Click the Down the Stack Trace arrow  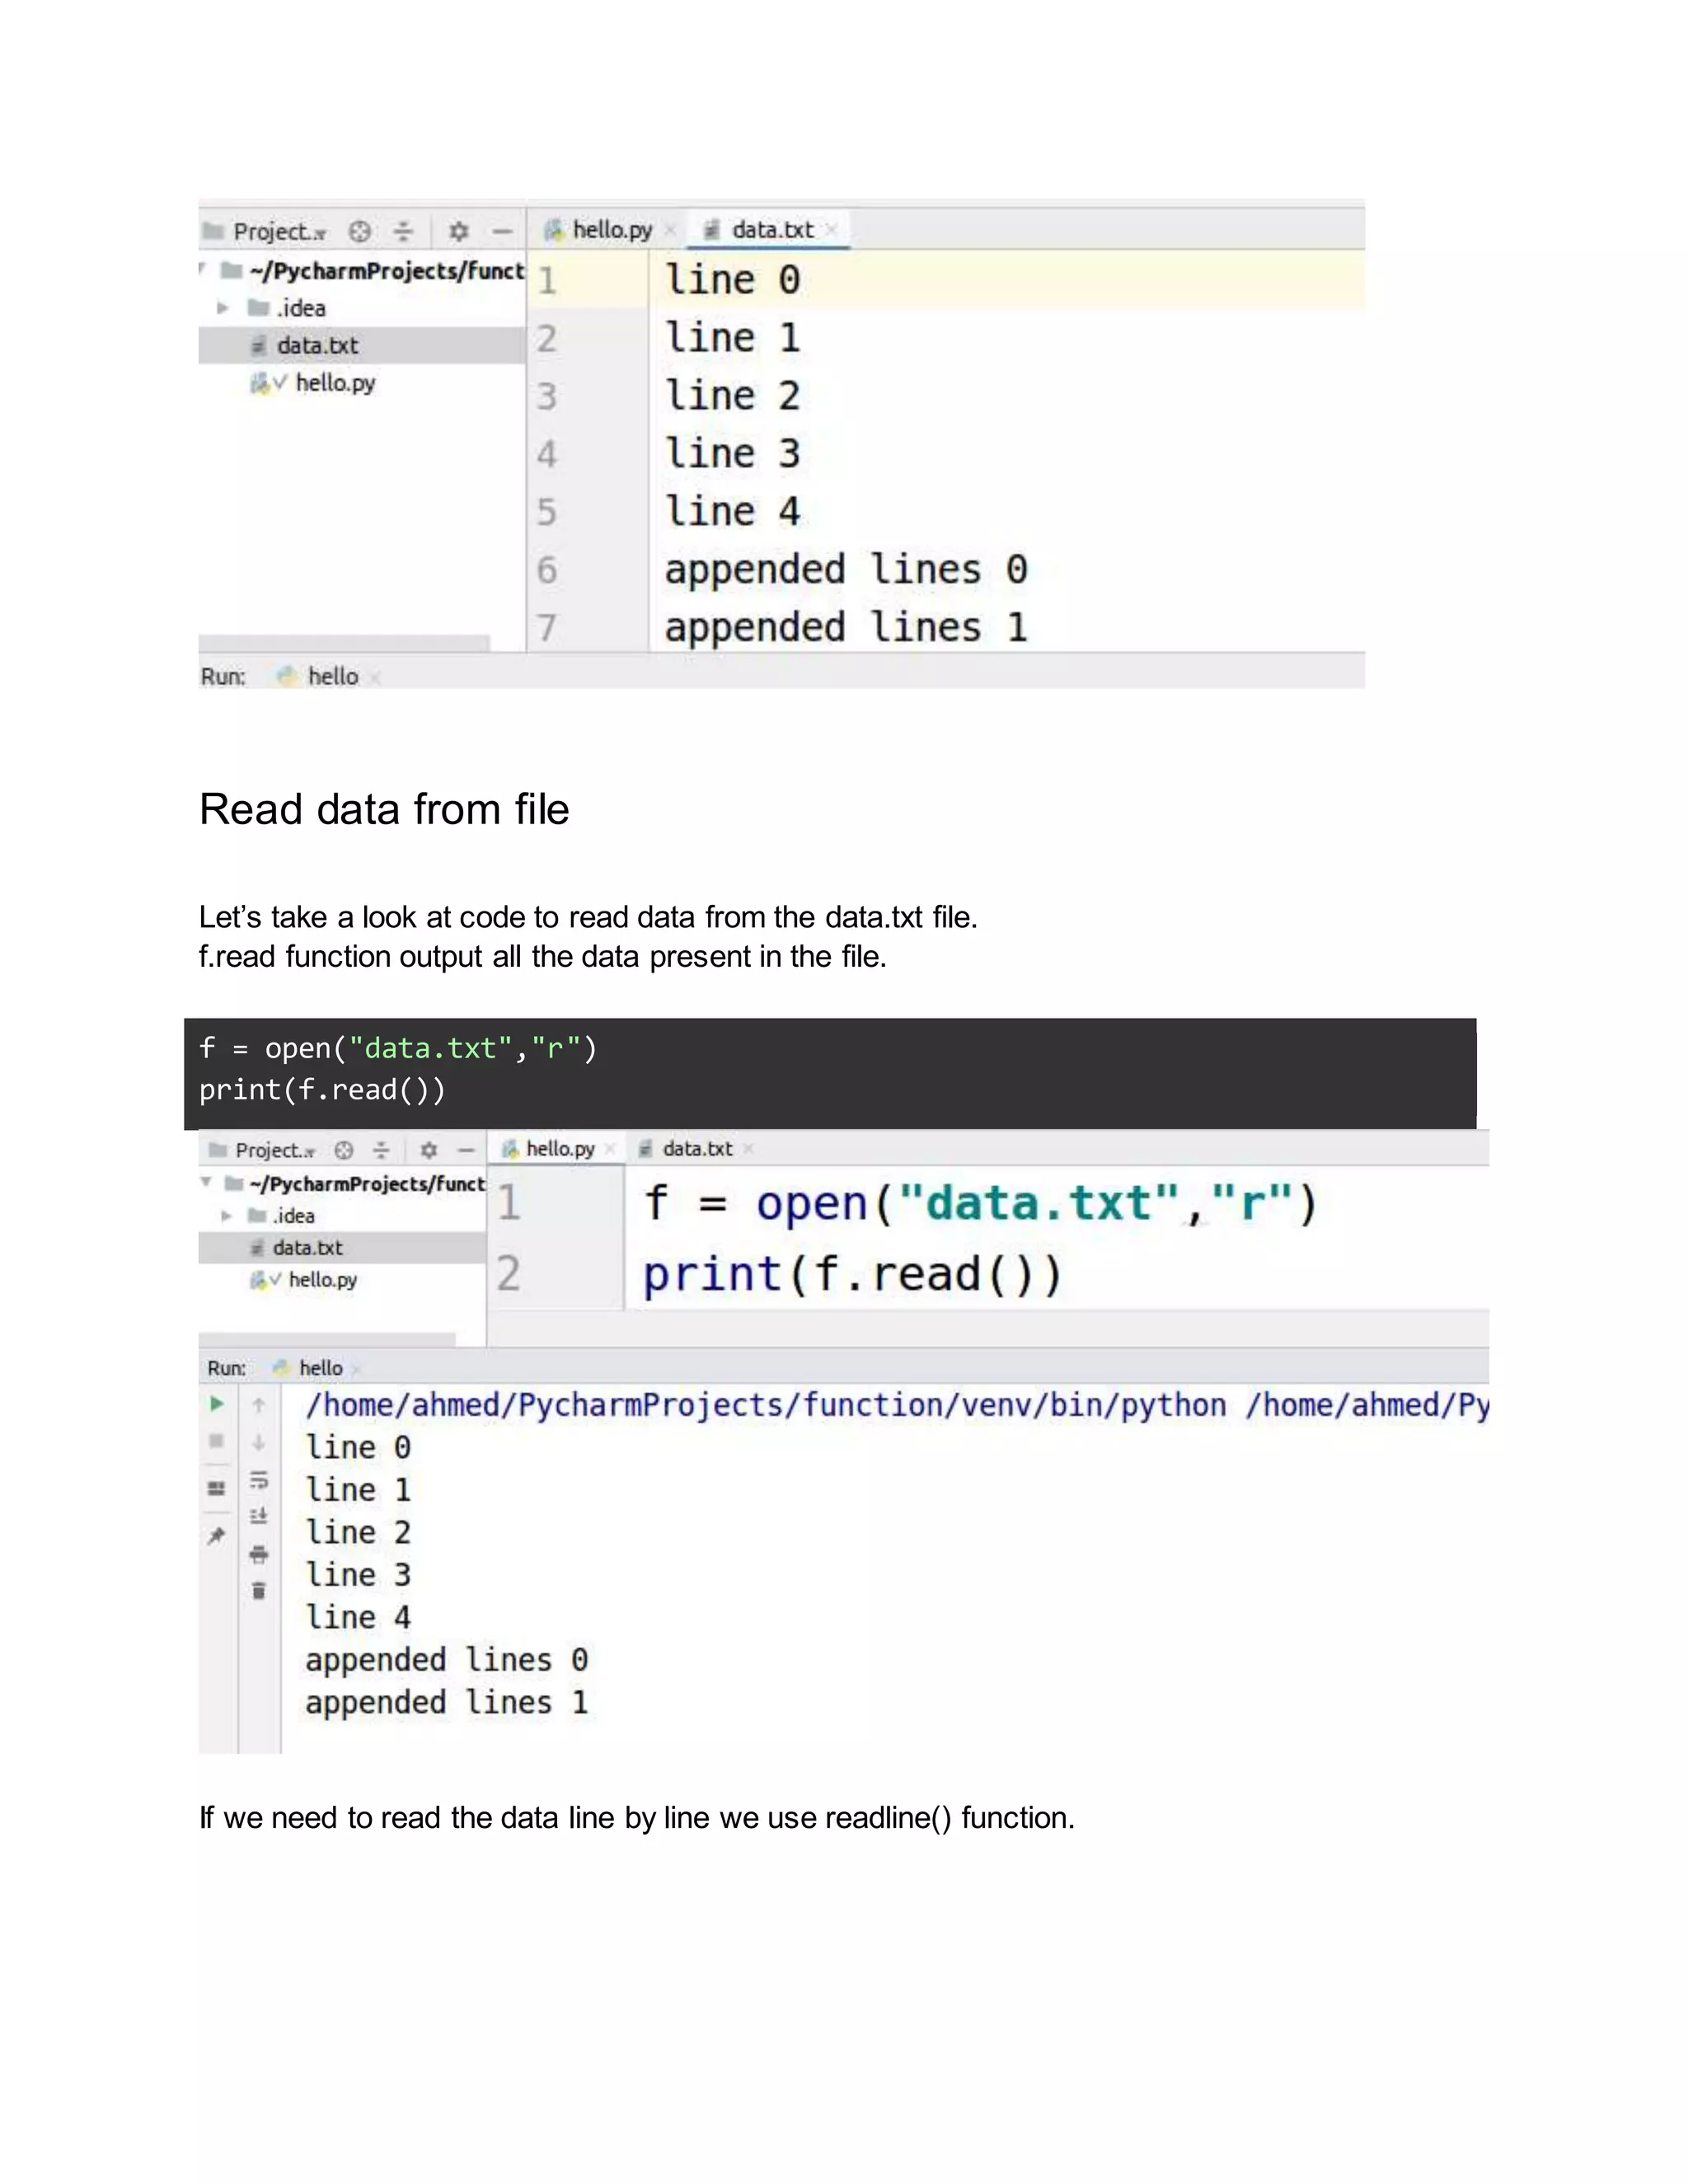[259, 1442]
